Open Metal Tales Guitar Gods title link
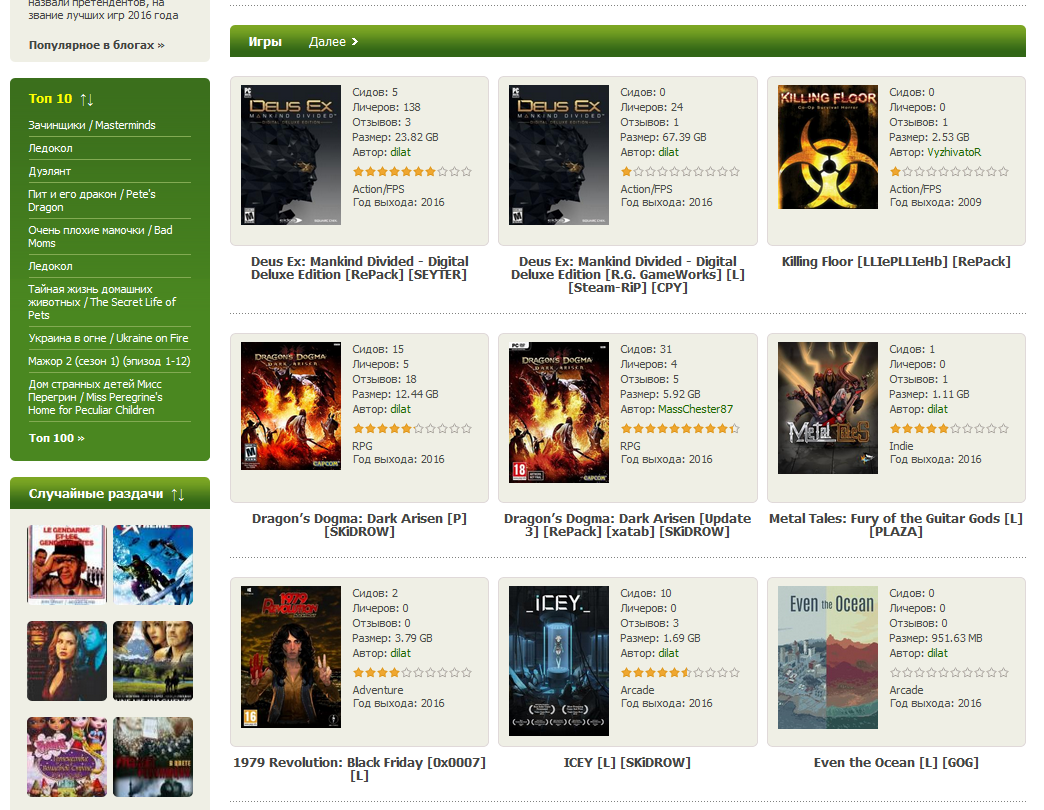Screen dimensions: 1044x810 [x=896, y=525]
